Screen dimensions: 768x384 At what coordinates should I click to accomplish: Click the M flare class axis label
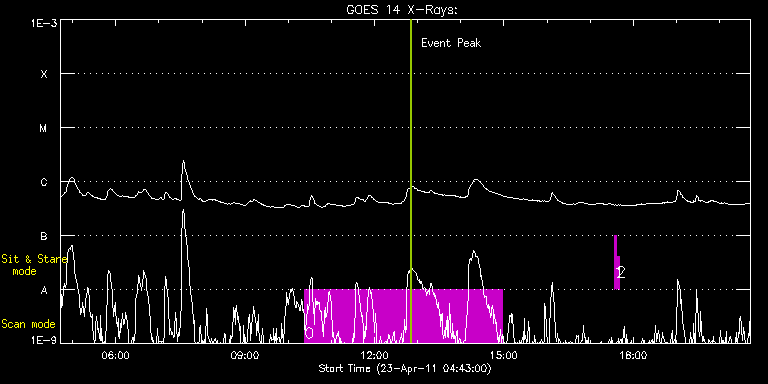click(x=44, y=128)
